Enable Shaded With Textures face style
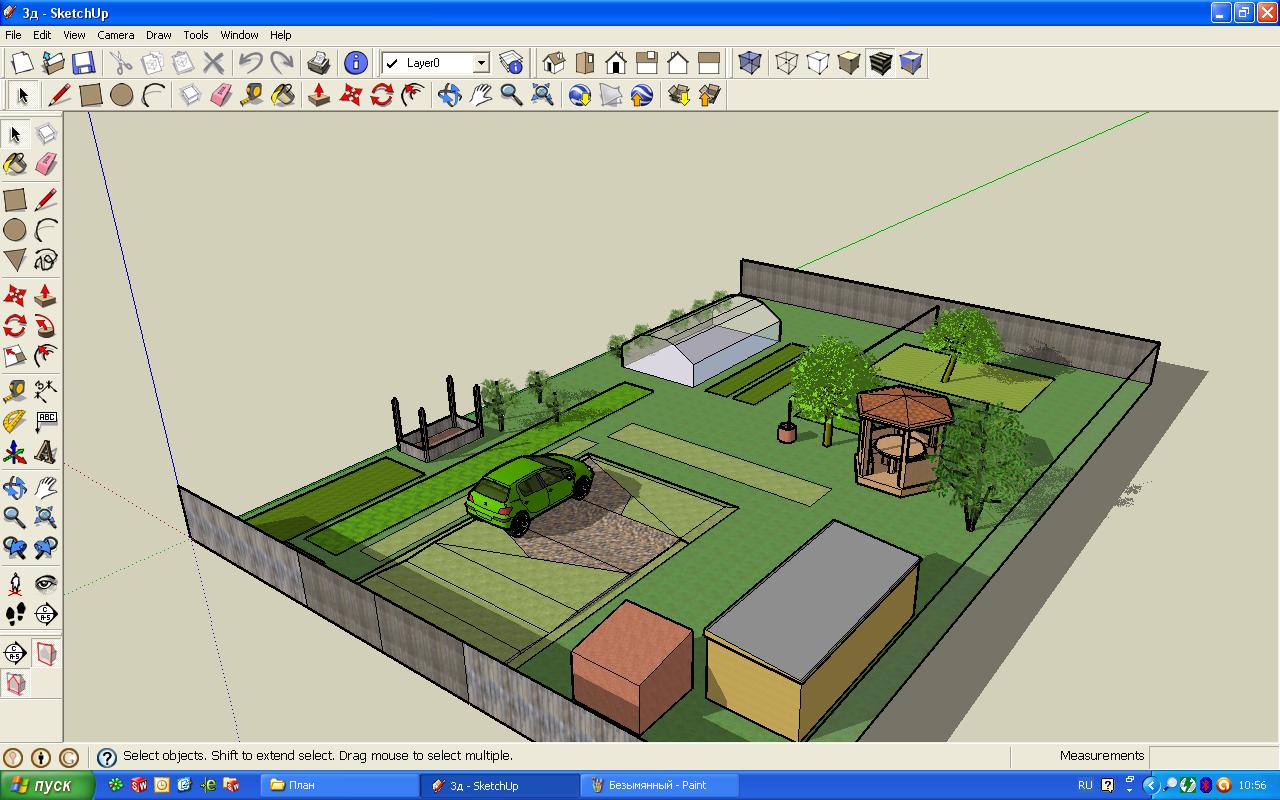This screenshot has width=1280, height=800. (x=880, y=63)
